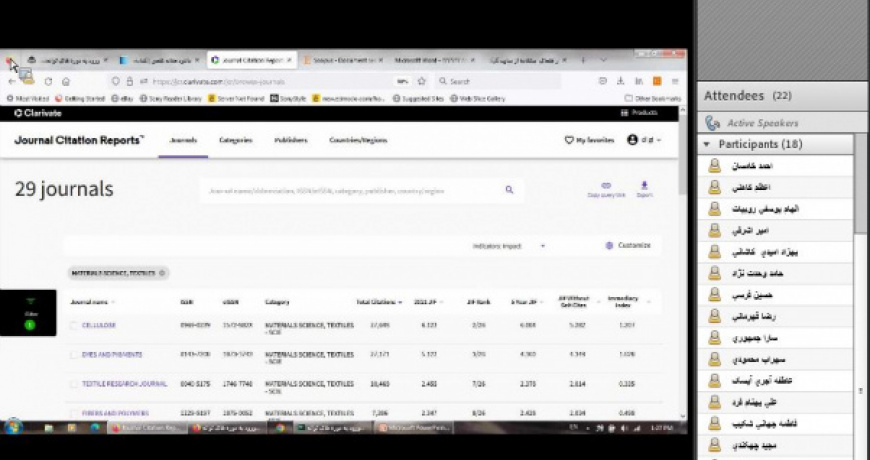This screenshot has height=460, width=870.
Task: Open the Other Bookmarks folder
Action: coord(652,99)
